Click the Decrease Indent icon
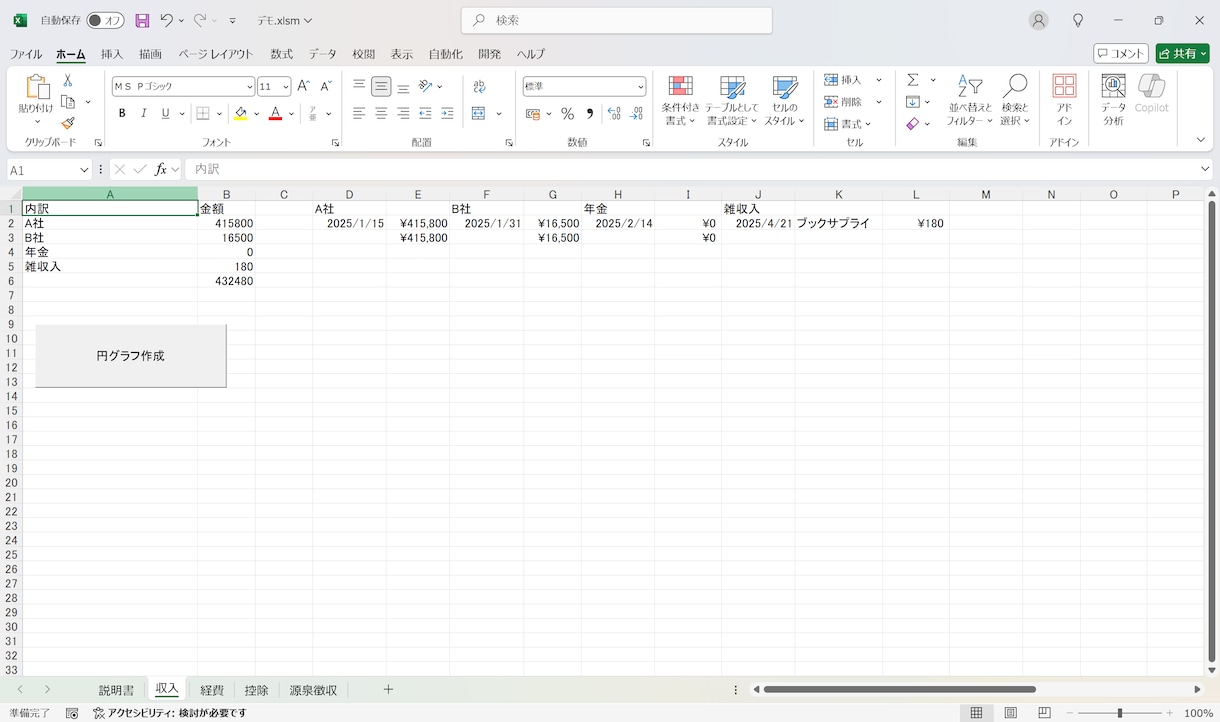The image size is (1220, 722). [x=425, y=114]
